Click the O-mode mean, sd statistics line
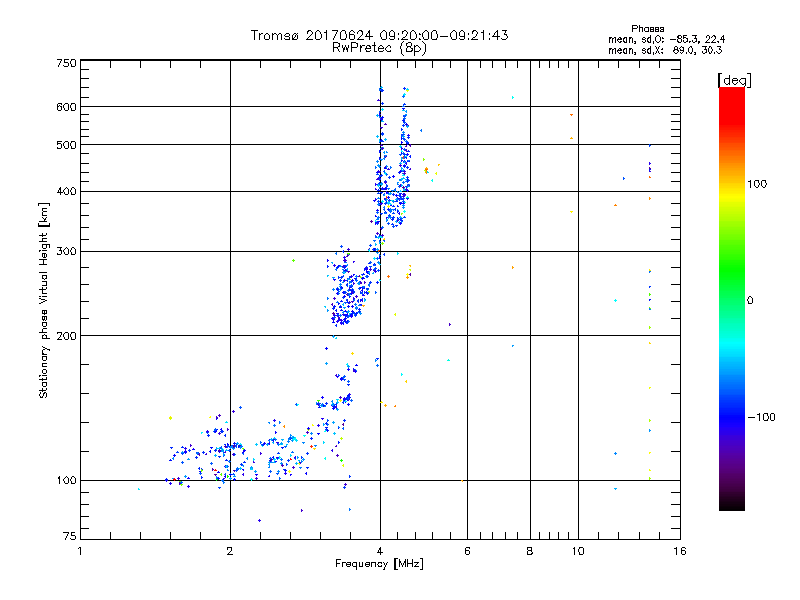Image resolution: width=800 pixels, height=600 pixels. pos(659,39)
